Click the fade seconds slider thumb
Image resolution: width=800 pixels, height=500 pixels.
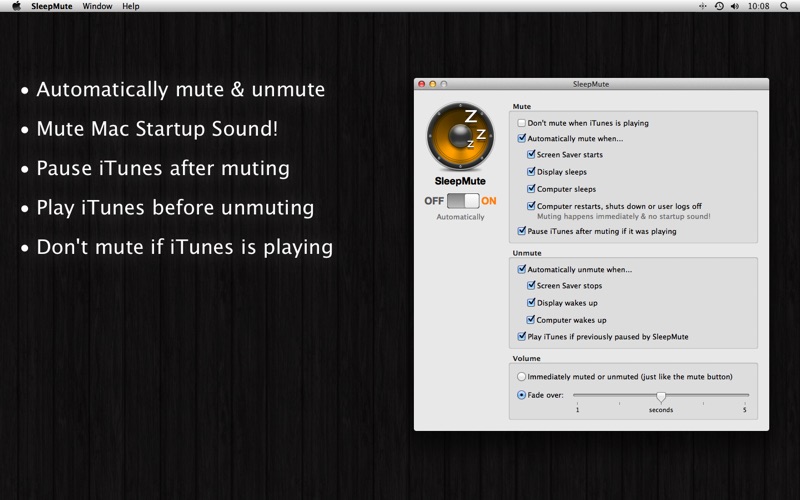point(661,396)
